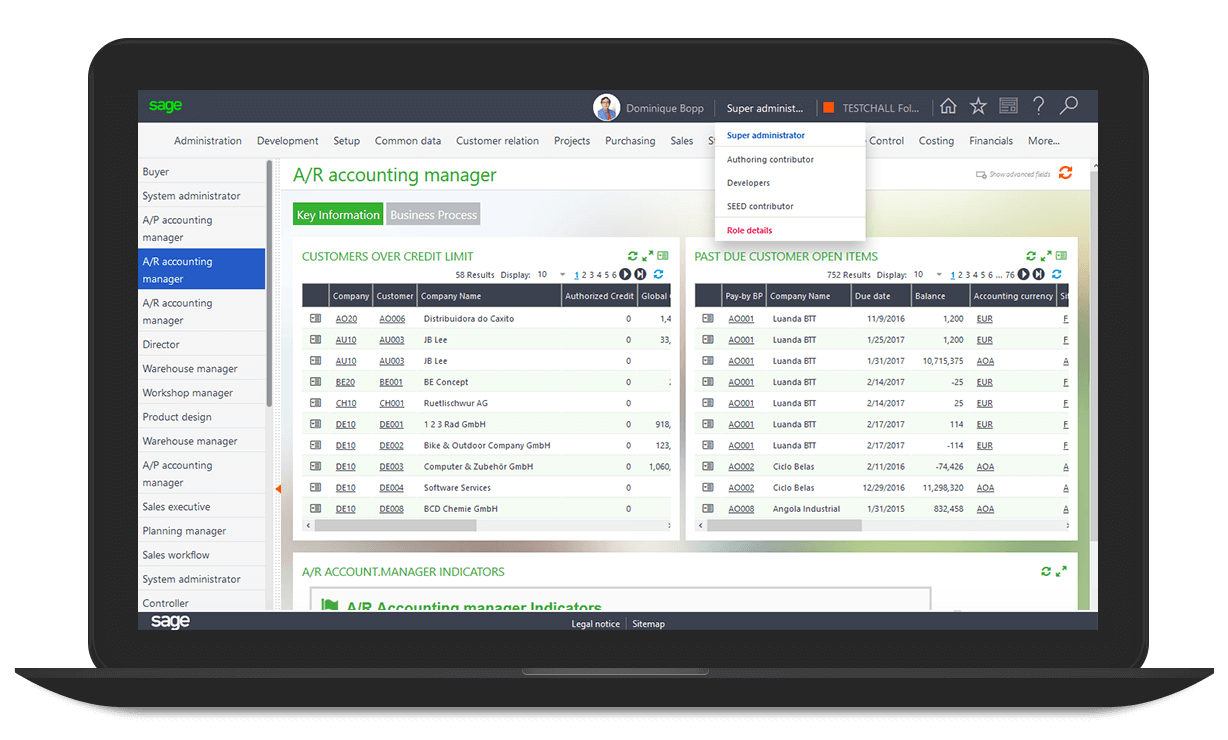Open row detail icon for Angola Industrial

pos(708,509)
